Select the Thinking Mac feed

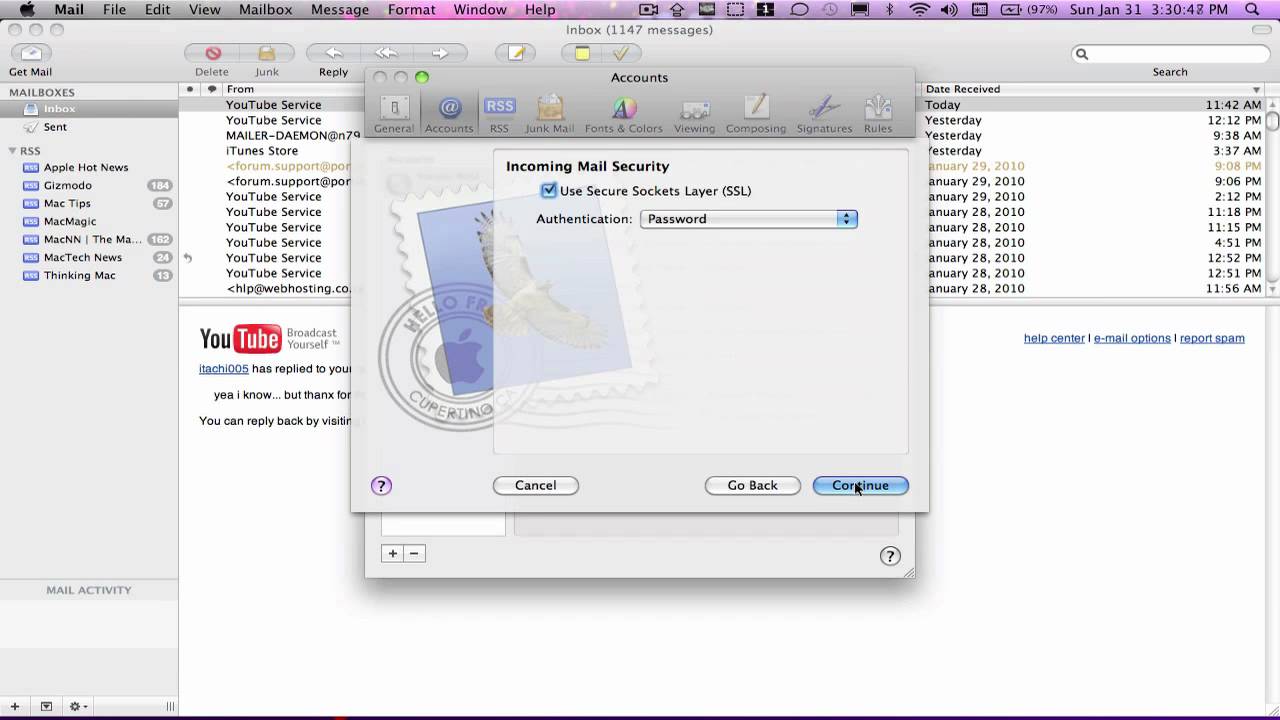(x=89, y=276)
